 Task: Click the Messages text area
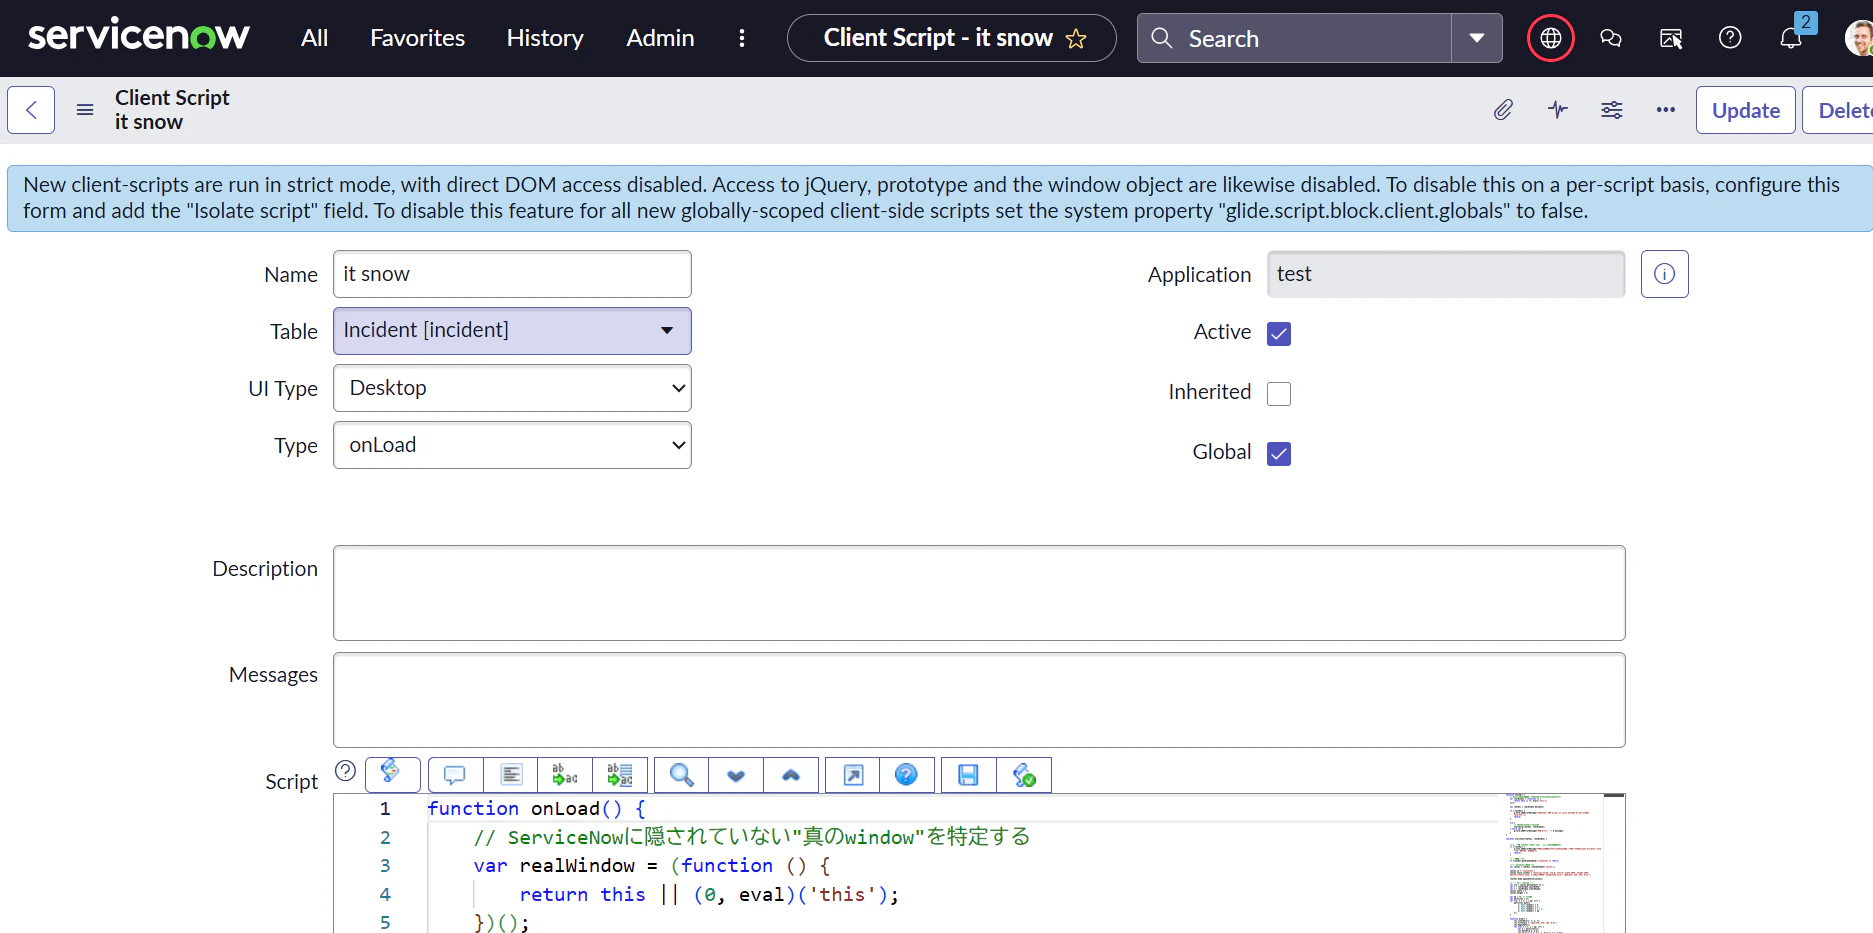979,700
